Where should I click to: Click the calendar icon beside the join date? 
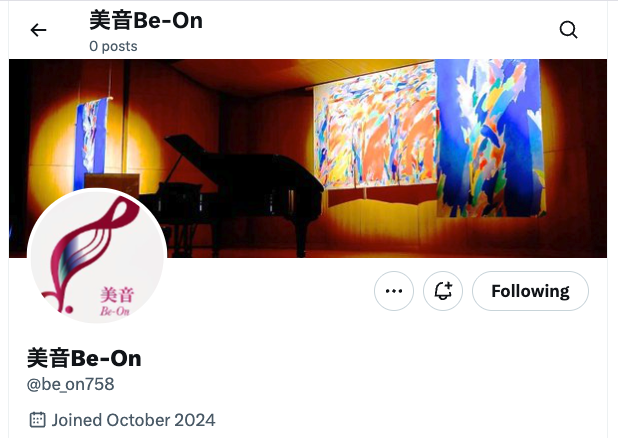tap(37, 420)
